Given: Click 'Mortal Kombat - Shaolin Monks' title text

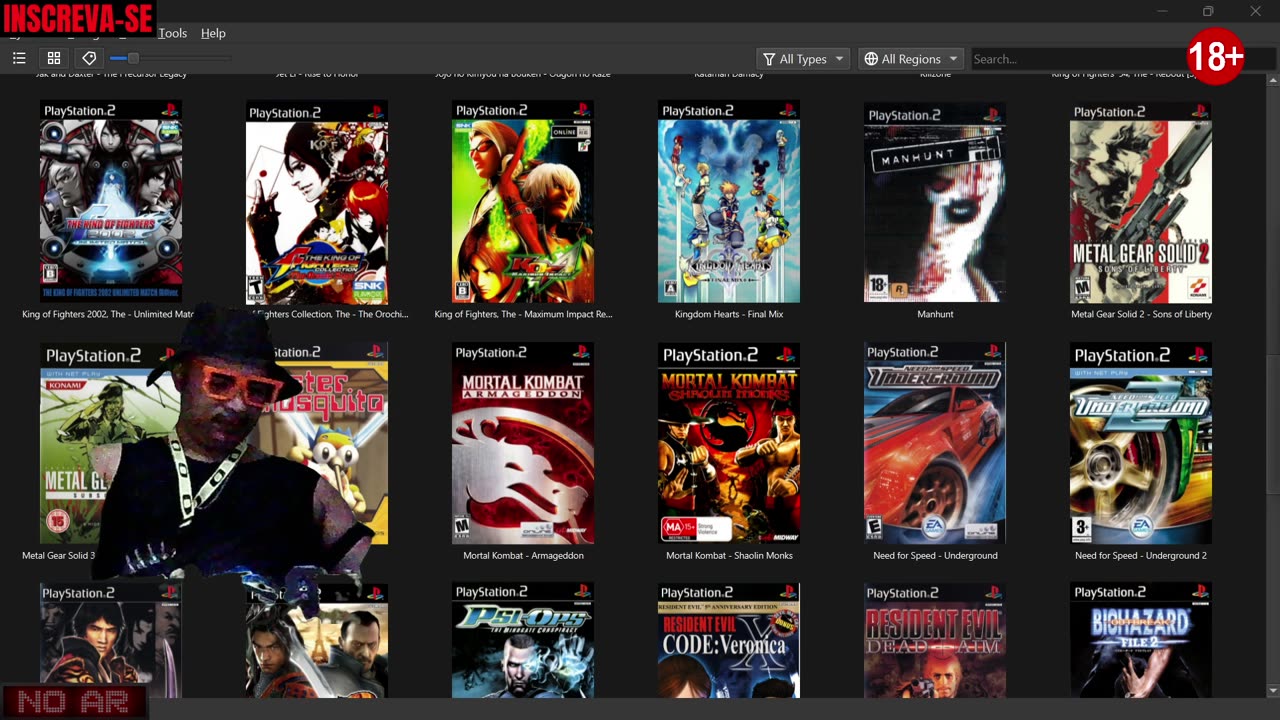Looking at the screenshot, I should (x=729, y=555).
